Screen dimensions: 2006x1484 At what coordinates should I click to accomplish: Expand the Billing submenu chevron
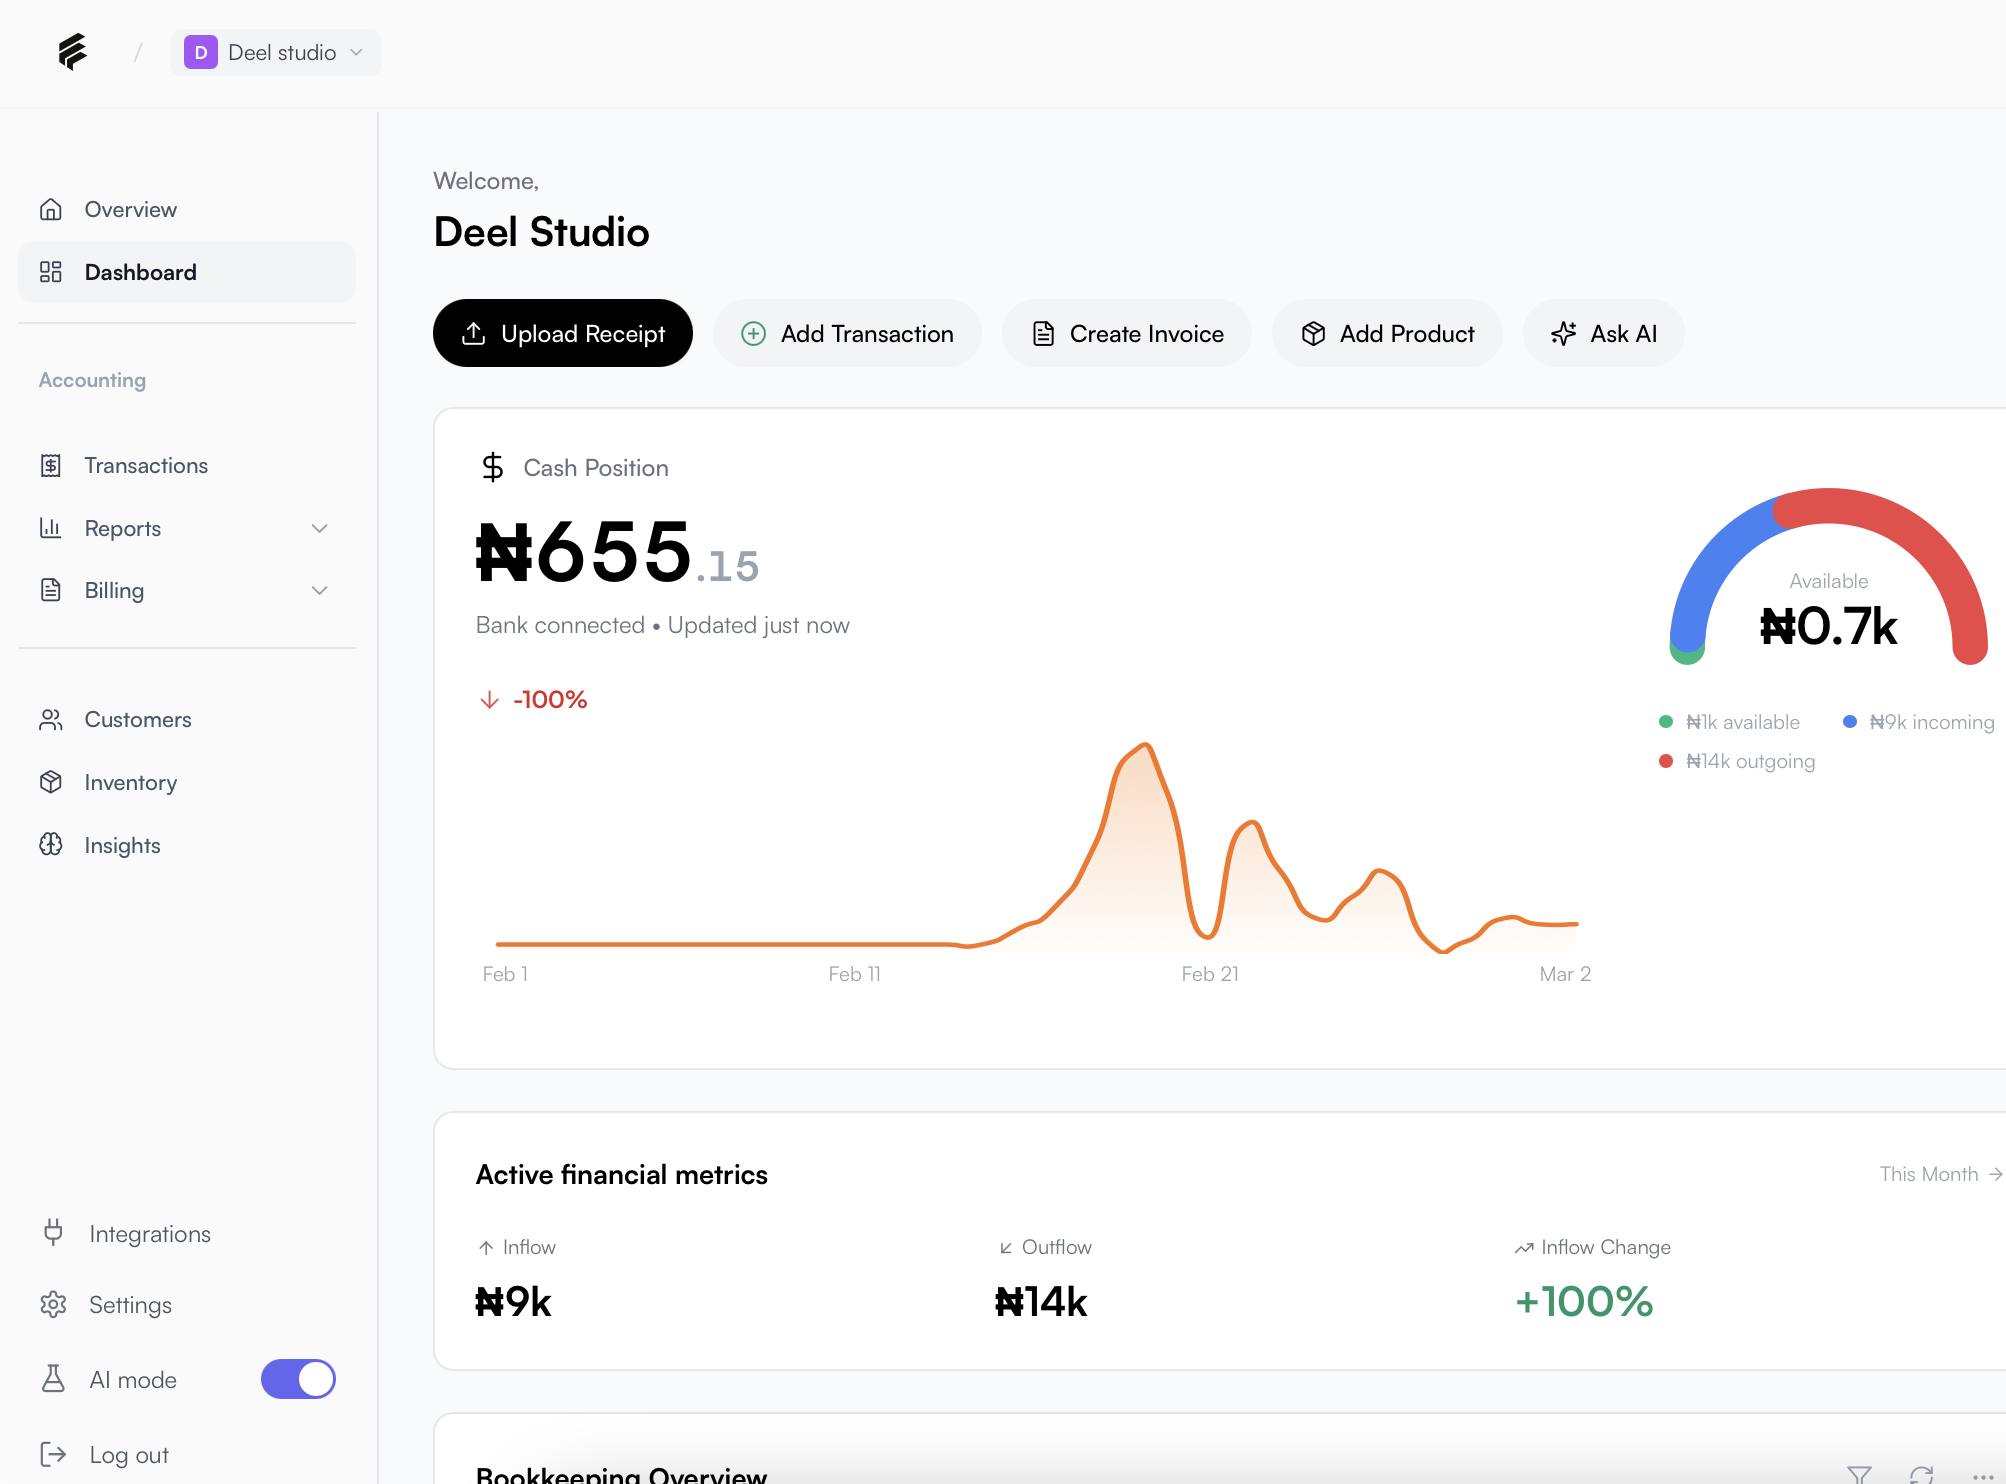320,590
